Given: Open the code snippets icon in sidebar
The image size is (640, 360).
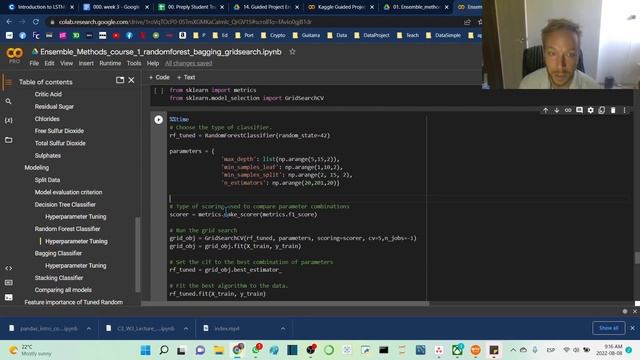Looking at the screenshot, I should click(x=9, y=268).
